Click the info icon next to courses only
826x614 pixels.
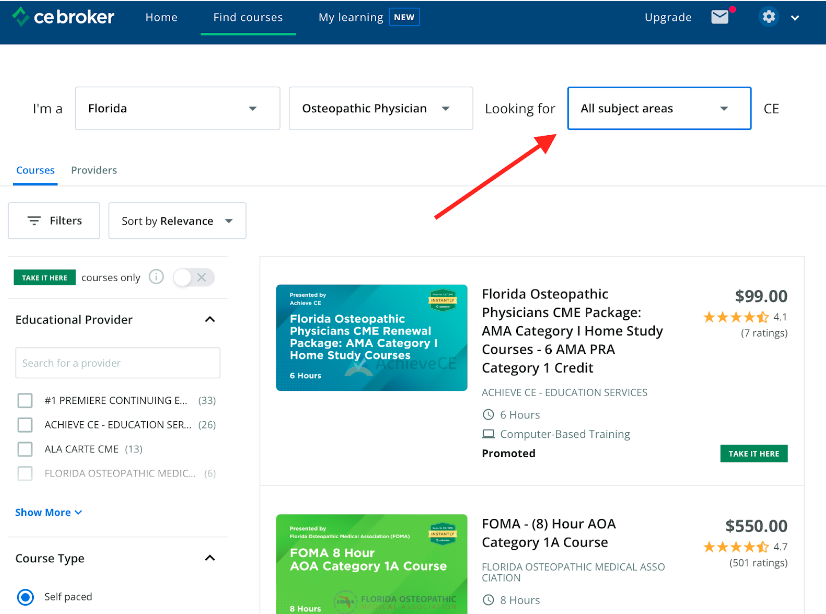[156, 276]
